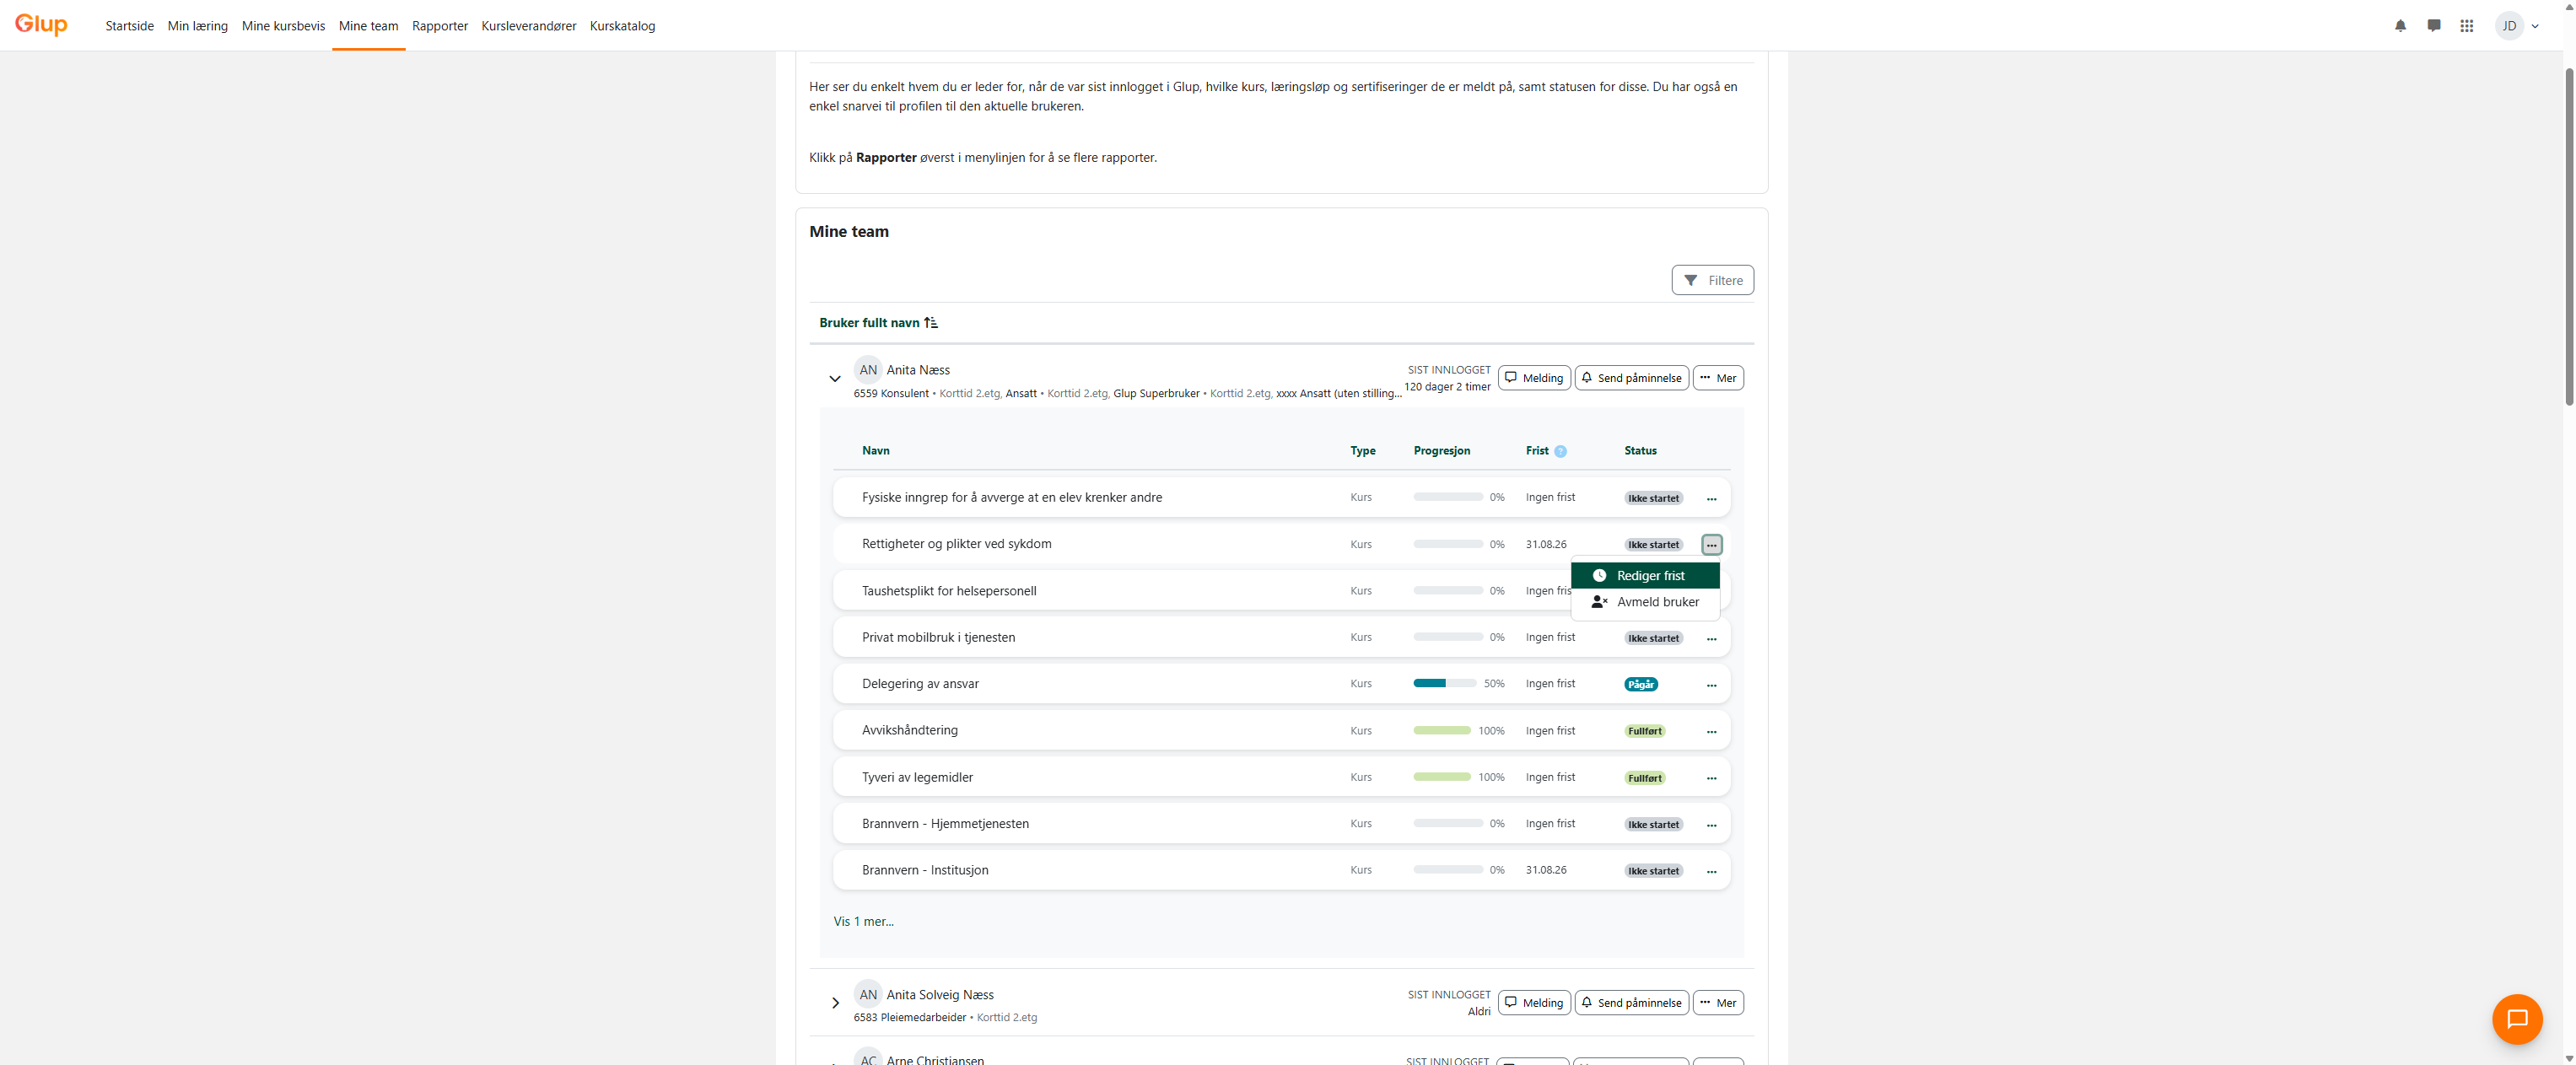Click the Frist help question icon
The width and height of the screenshot is (2576, 1065).
click(1560, 451)
